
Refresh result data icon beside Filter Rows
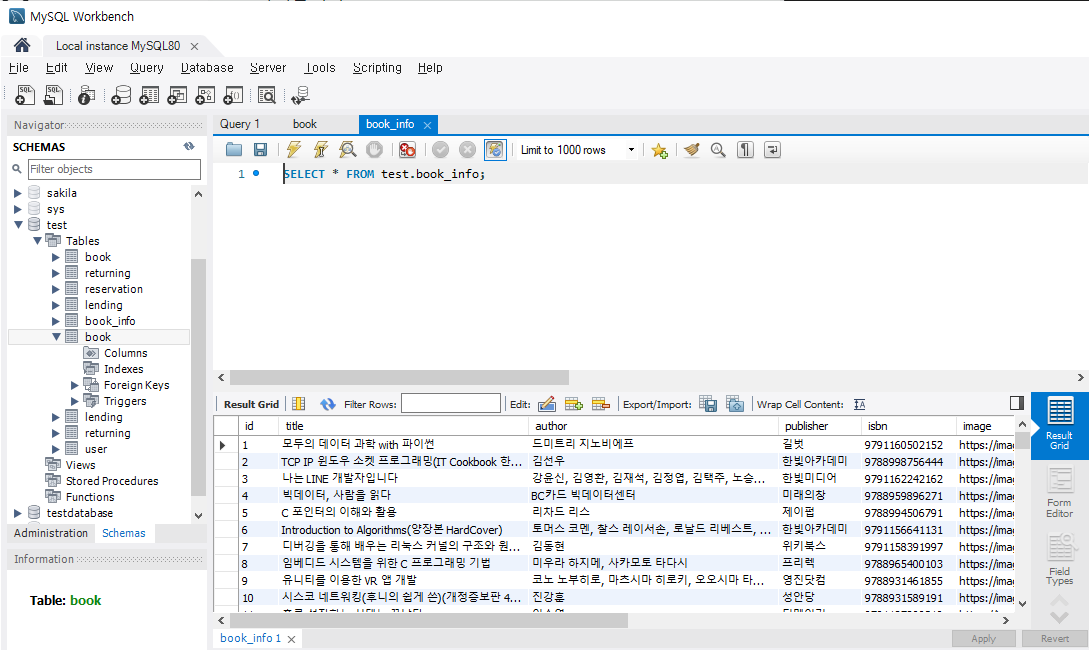tap(328, 404)
